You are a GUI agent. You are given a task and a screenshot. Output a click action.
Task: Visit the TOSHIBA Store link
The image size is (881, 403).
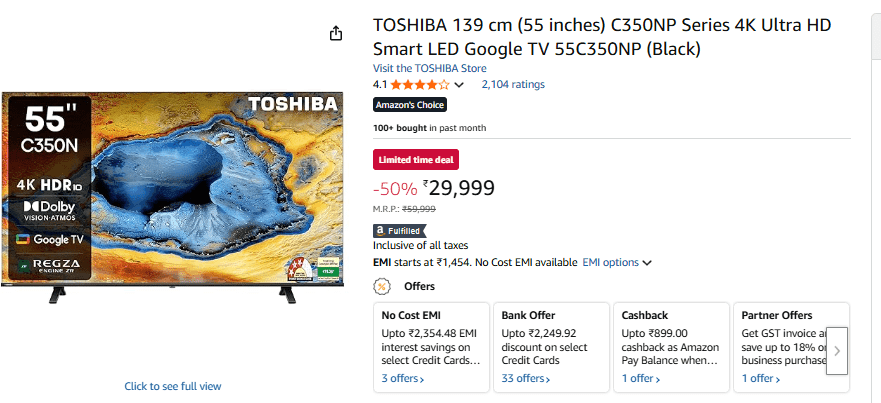point(430,68)
